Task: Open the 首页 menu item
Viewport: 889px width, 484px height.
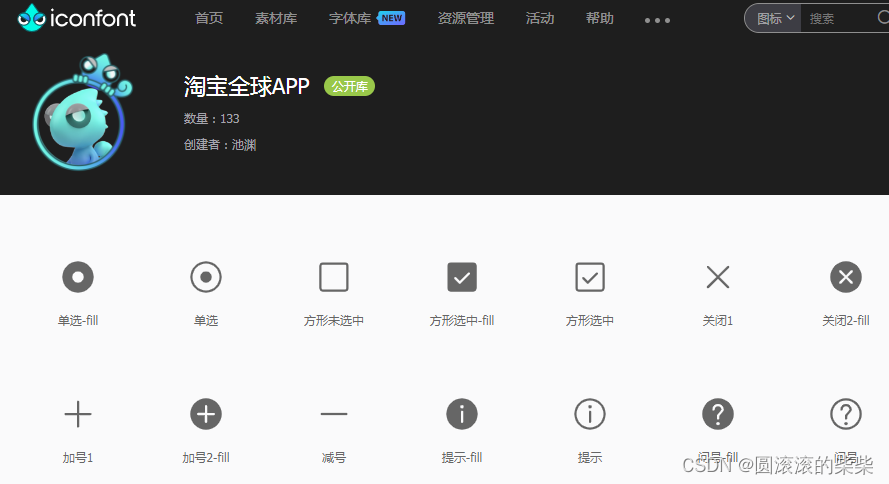Action: tap(209, 19)
